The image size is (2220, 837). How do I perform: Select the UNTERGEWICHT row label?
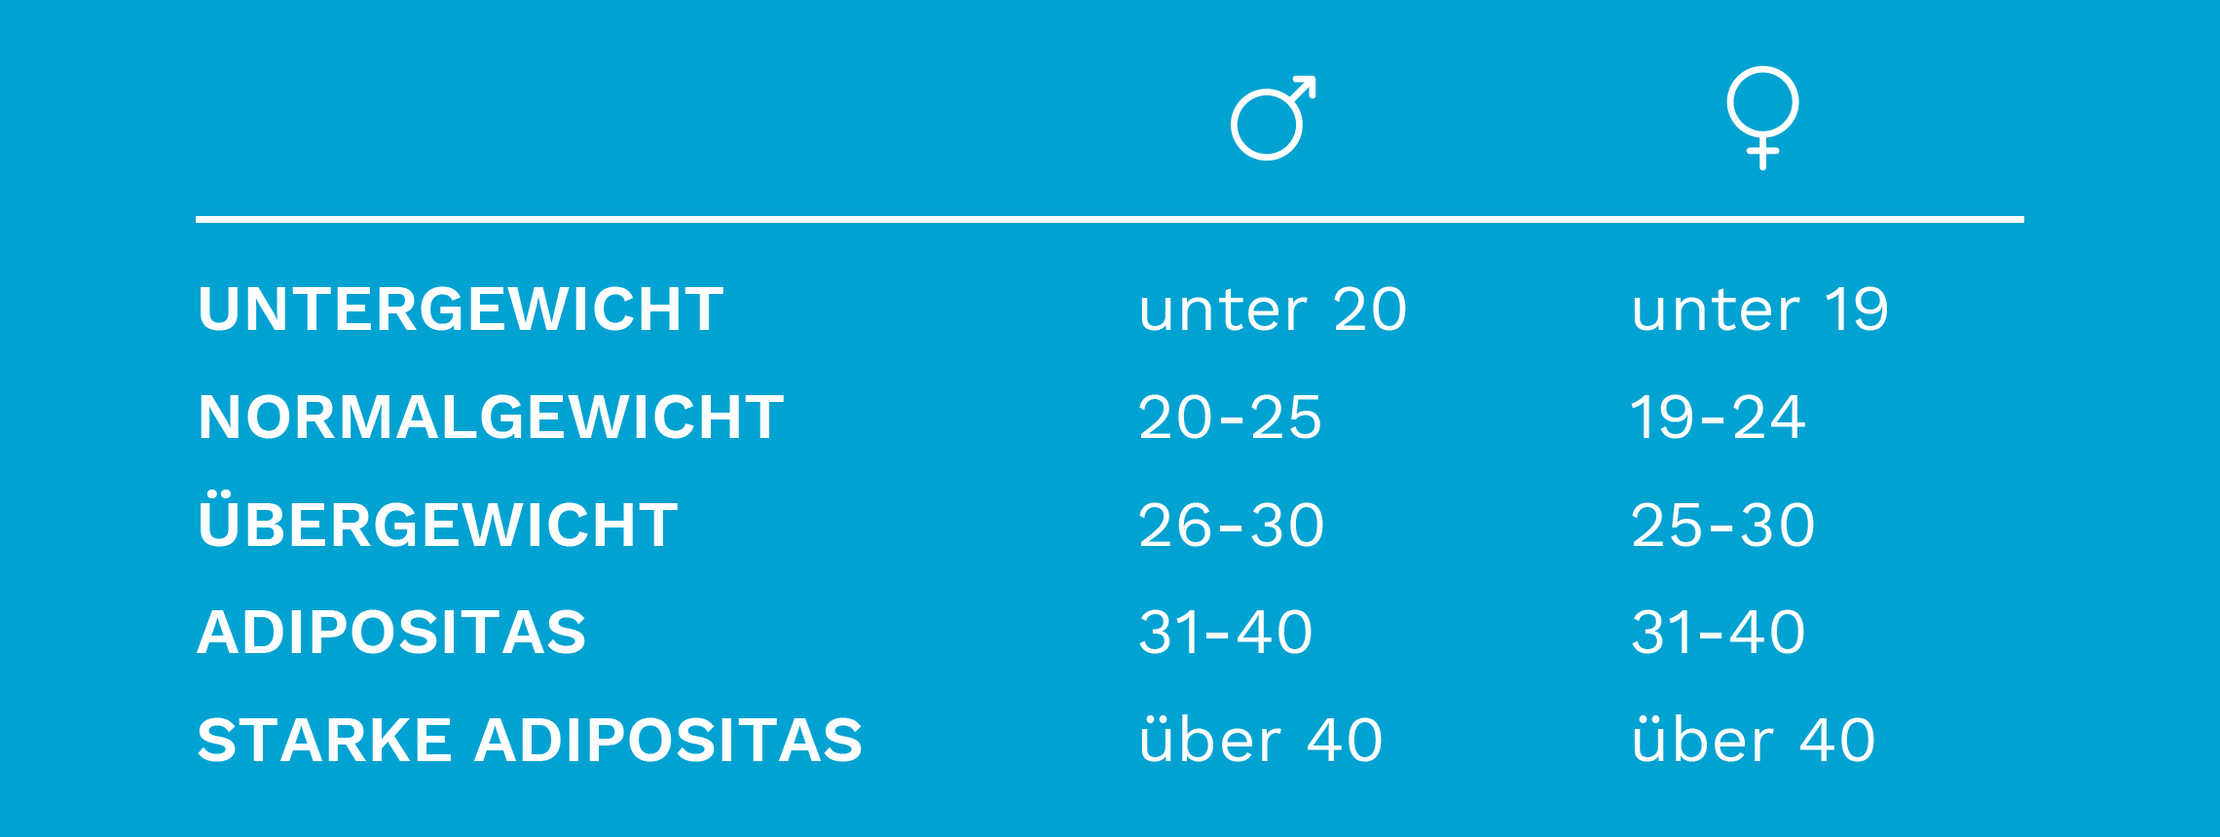coord(460,309)
